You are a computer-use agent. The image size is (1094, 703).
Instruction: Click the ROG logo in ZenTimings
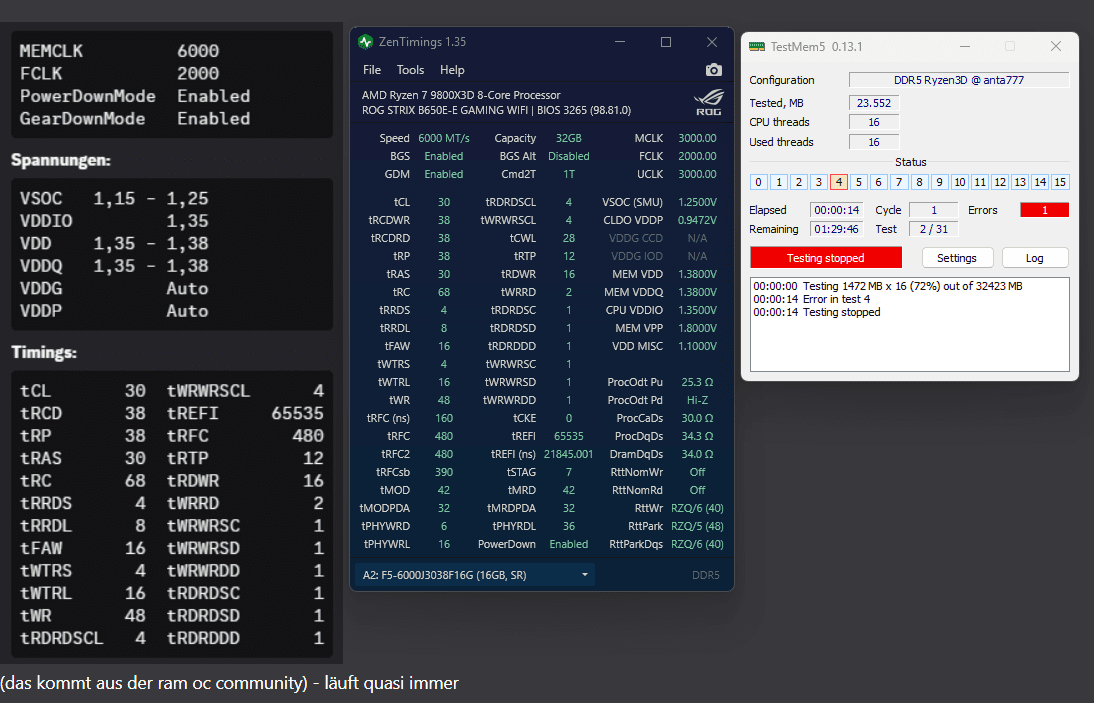click(709, 103)
